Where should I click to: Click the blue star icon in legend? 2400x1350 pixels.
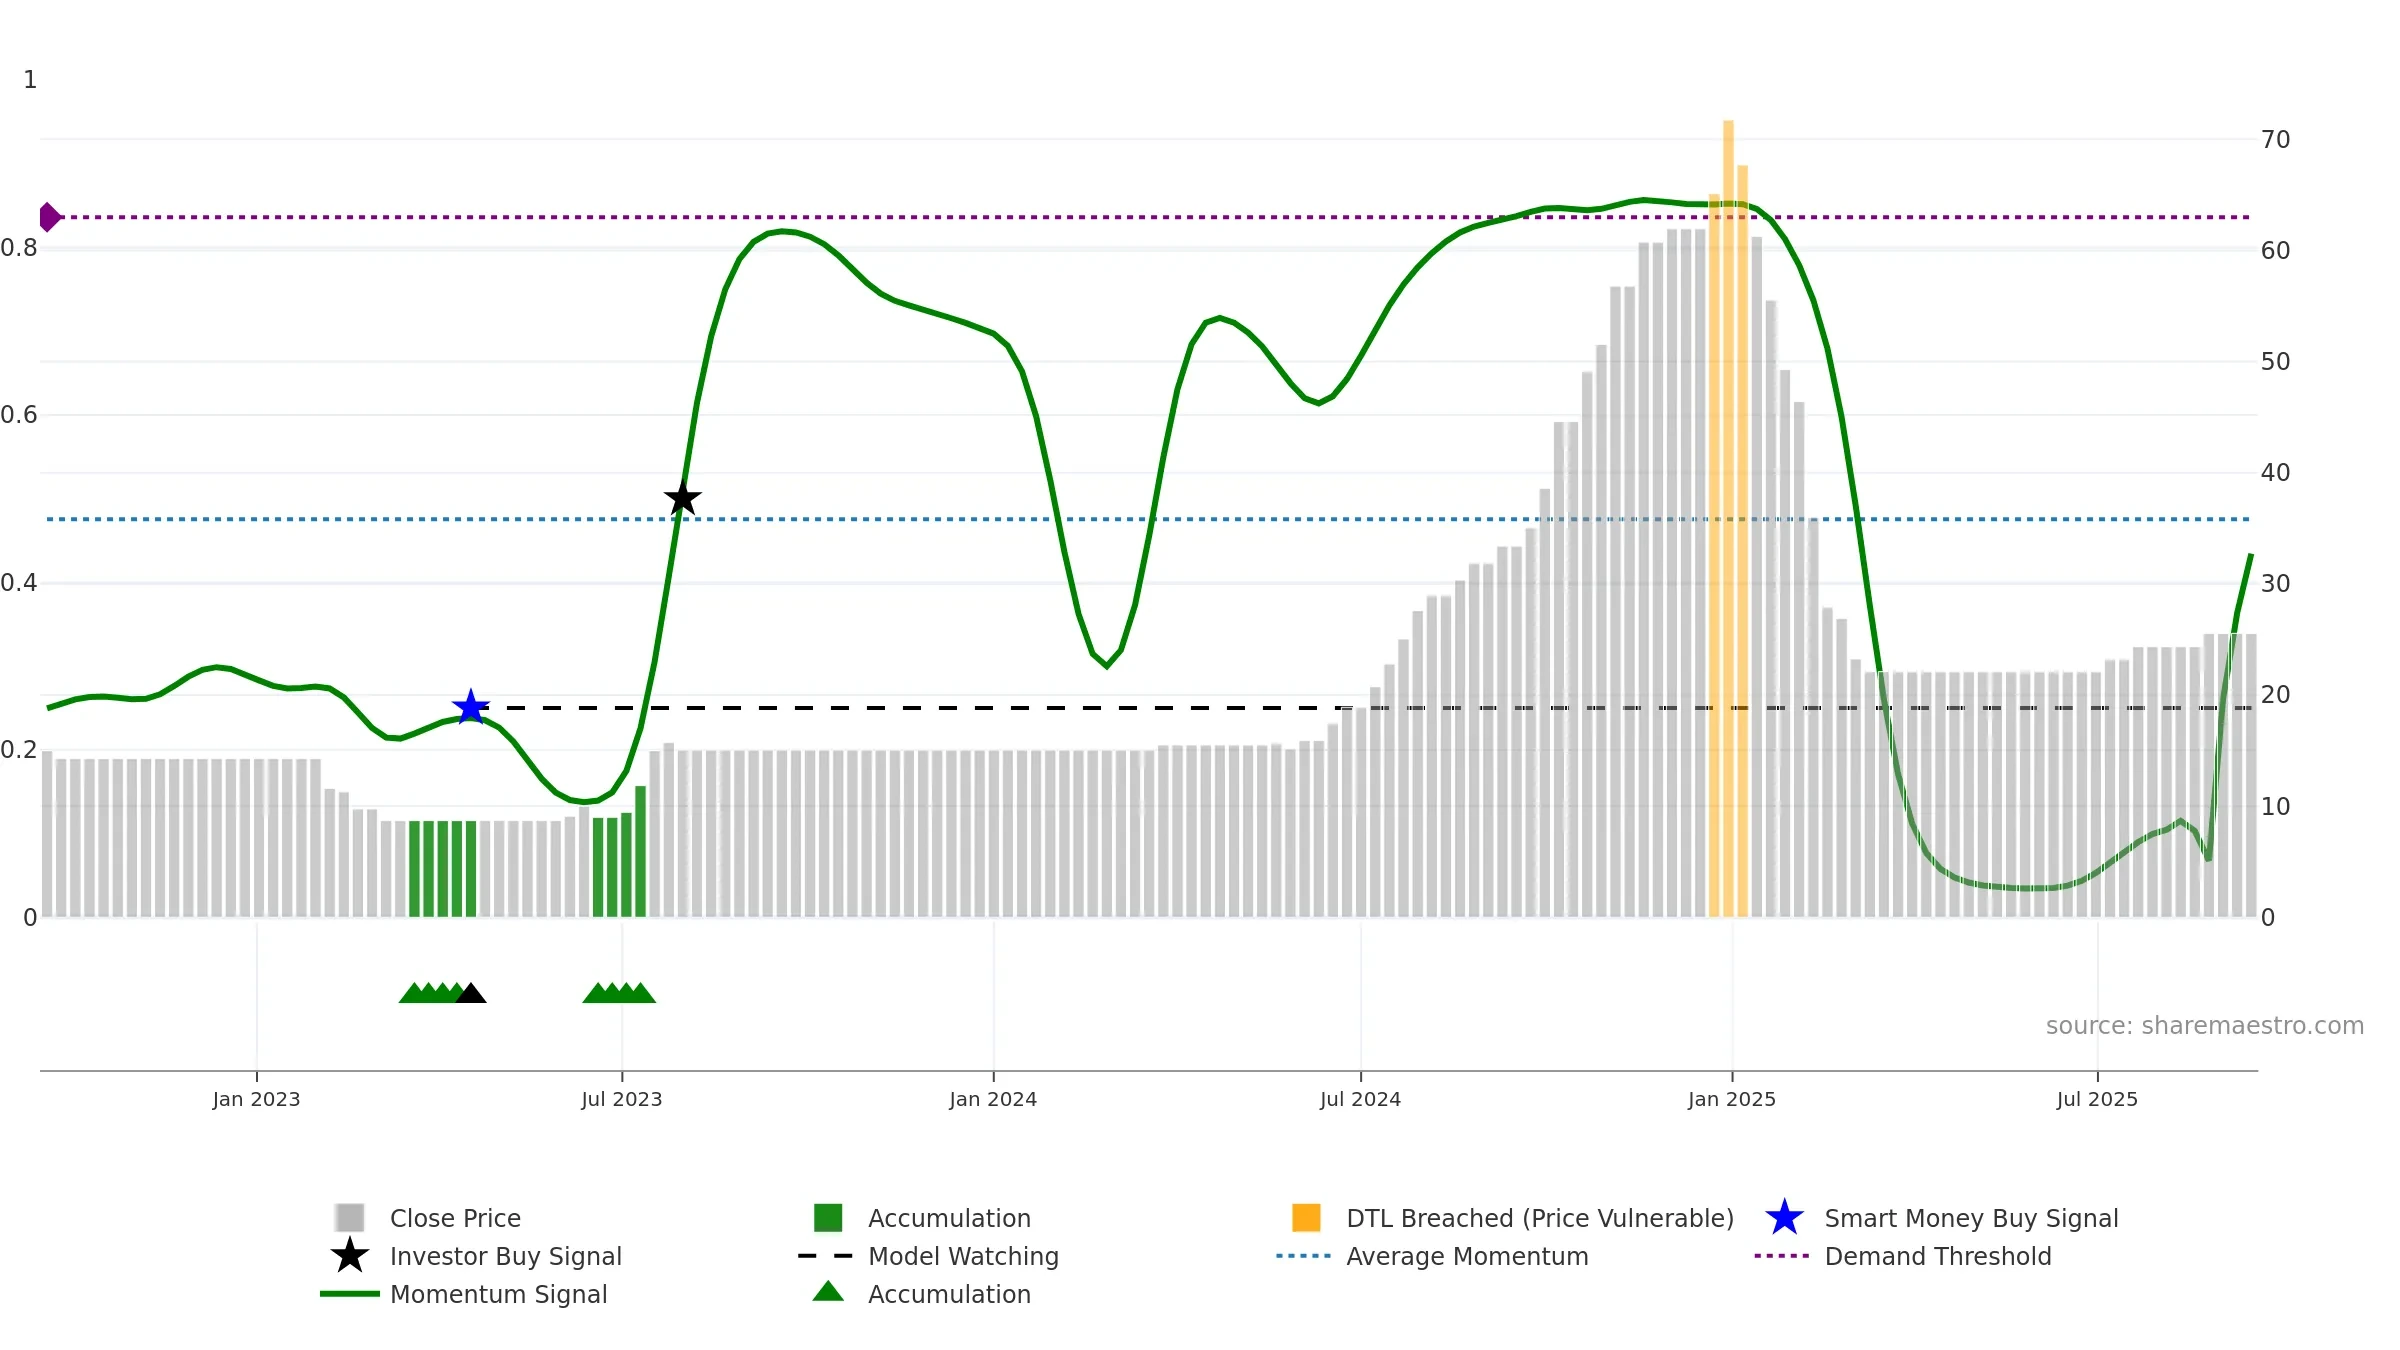pos(1784,1218)
